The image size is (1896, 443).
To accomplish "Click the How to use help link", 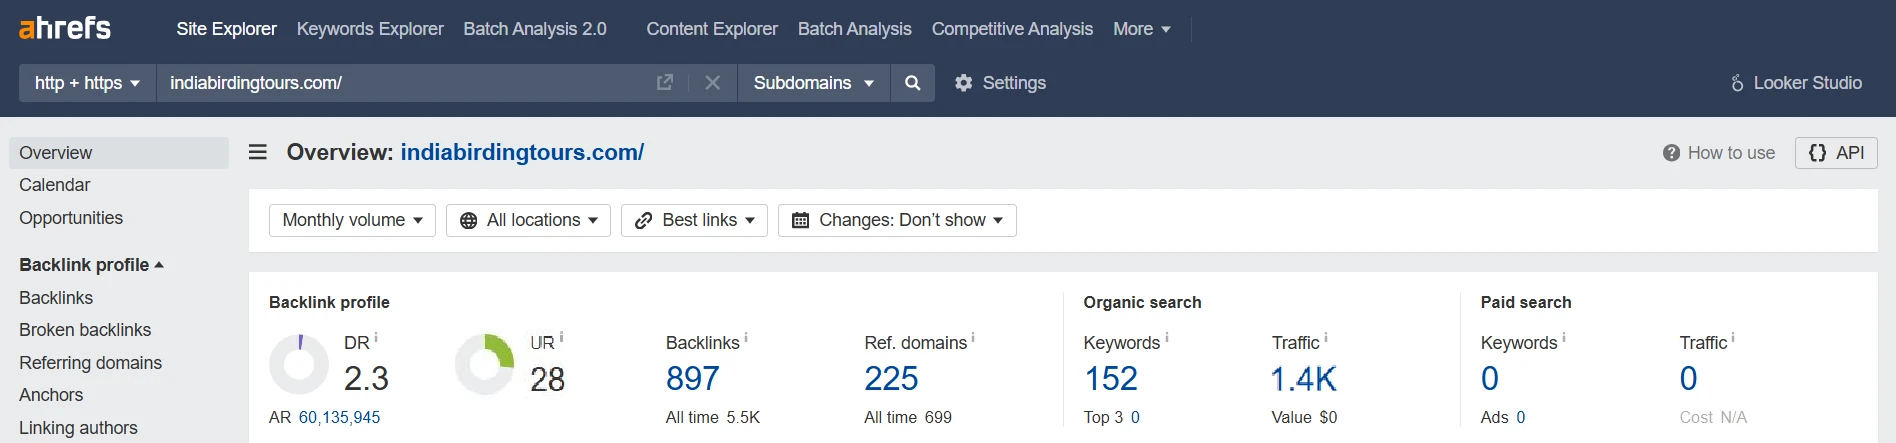I will click(1719, 153).
